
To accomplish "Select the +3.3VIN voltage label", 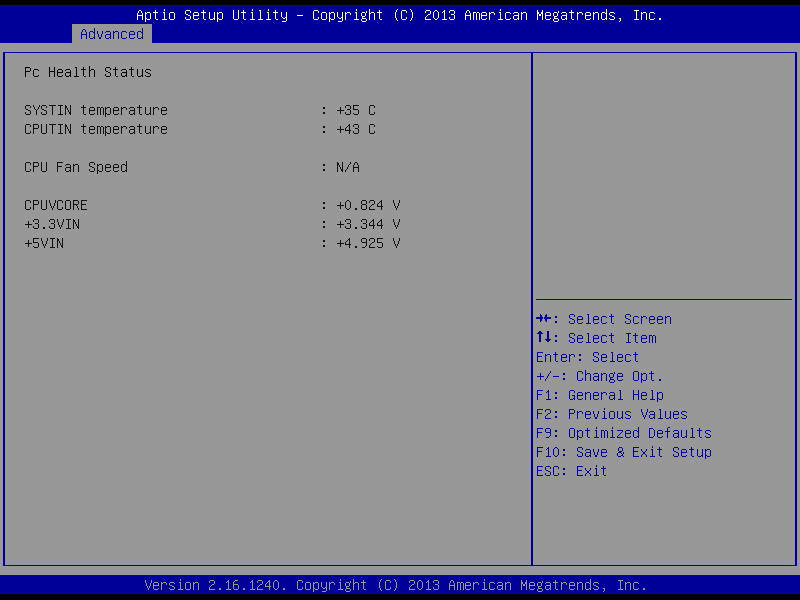I will pos(52,224).
